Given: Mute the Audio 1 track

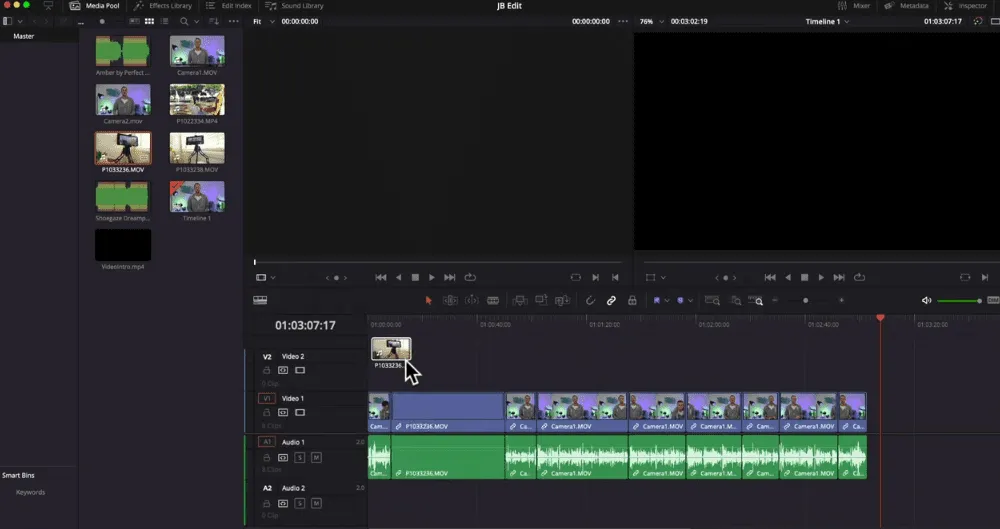Looking at the screenshot, I should [316, 457].
